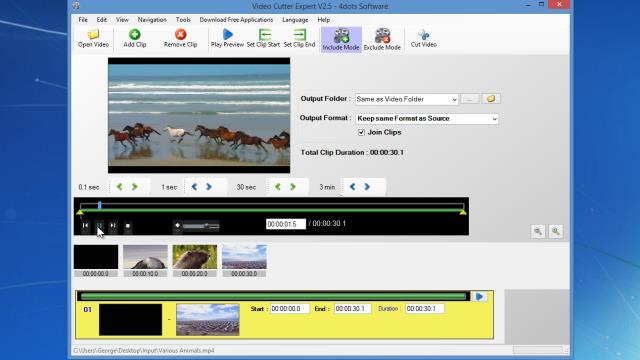Click the clip Start time field
The width and height of the screenshot is (640, 360).
point(289,309)
